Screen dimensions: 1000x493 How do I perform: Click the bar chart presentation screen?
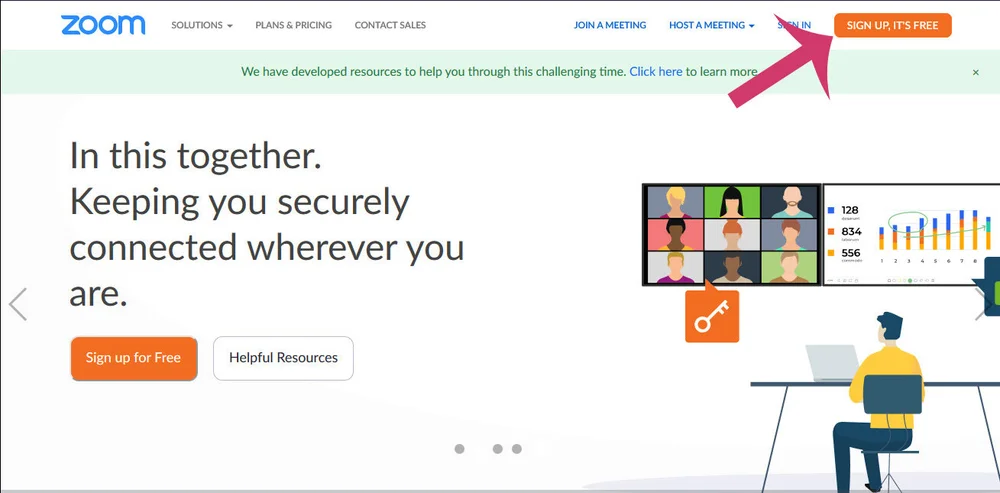coord(911,234)
